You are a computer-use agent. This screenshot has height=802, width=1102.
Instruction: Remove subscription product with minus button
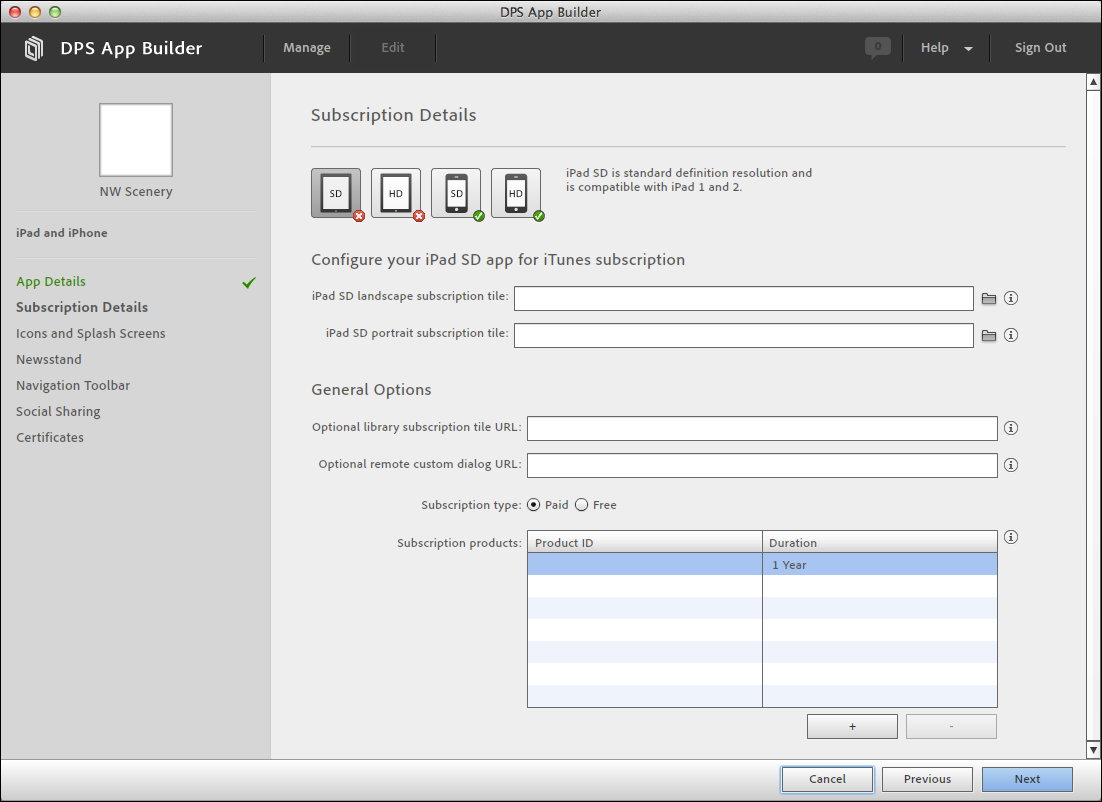click(x=951, y=727)
